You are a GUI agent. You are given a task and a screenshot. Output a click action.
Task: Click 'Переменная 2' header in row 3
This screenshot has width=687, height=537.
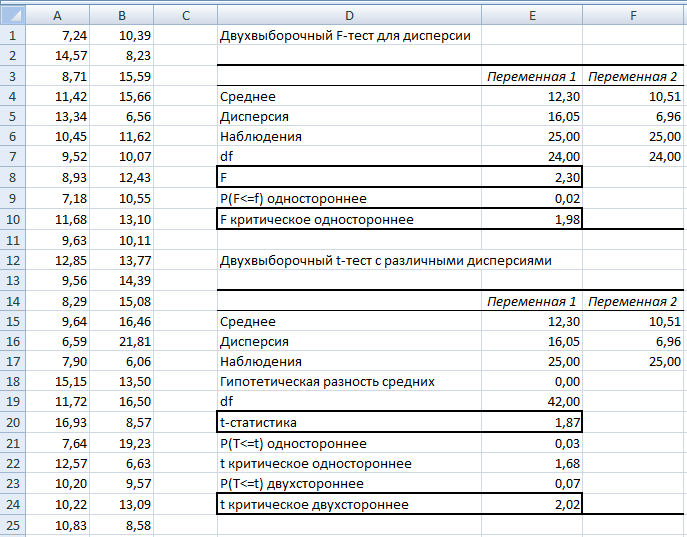[x=632, y=77]
